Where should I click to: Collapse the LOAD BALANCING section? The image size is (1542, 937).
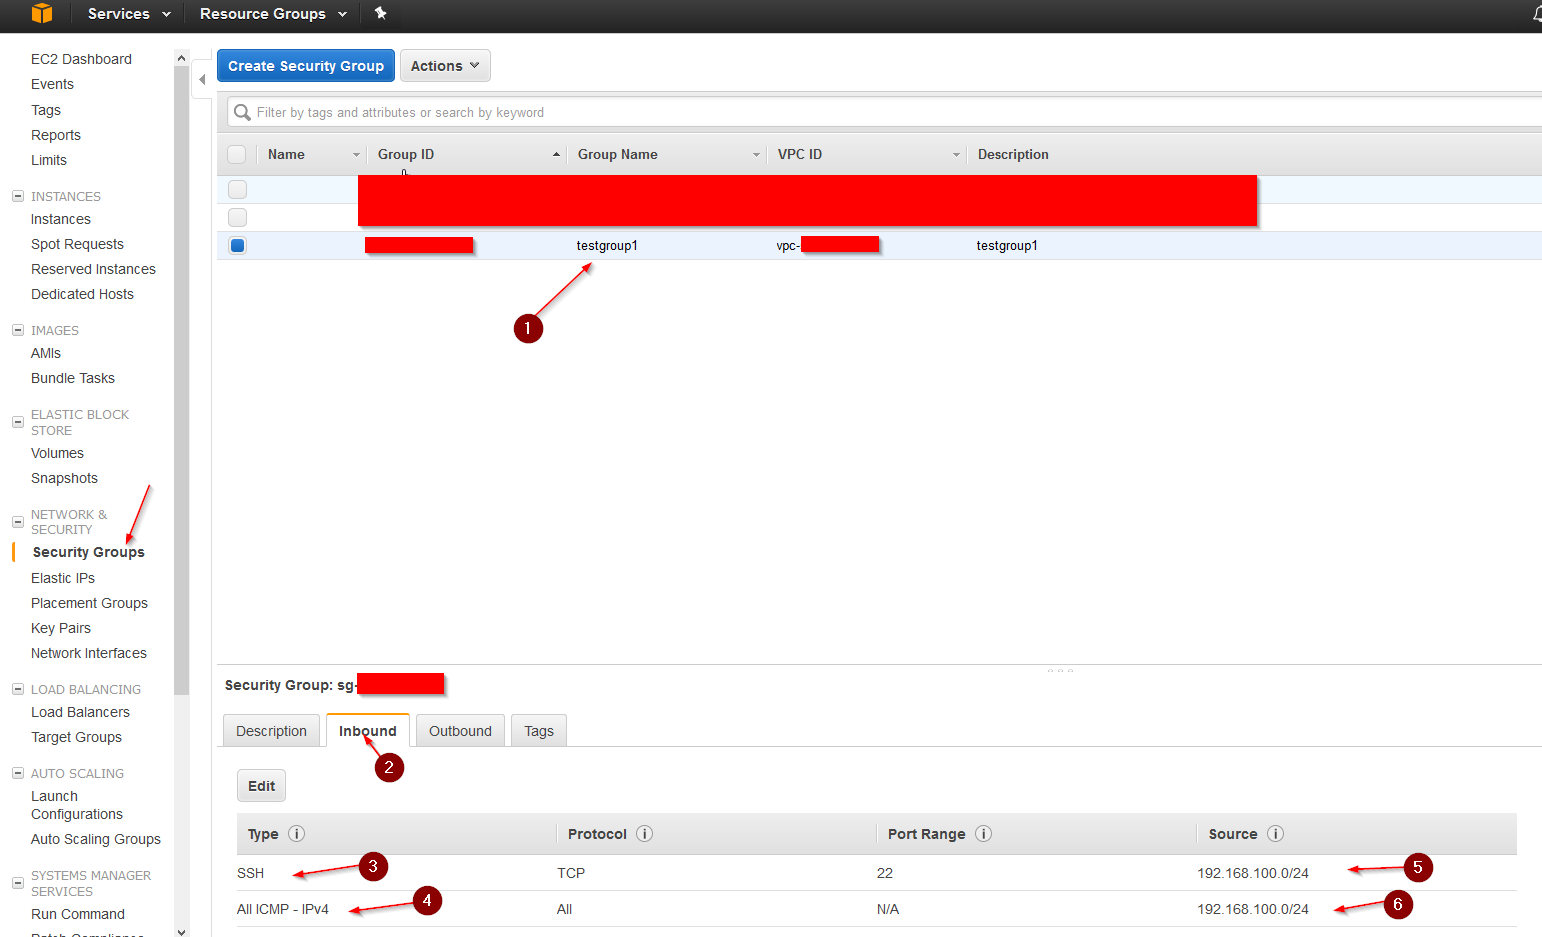point(18,689)
